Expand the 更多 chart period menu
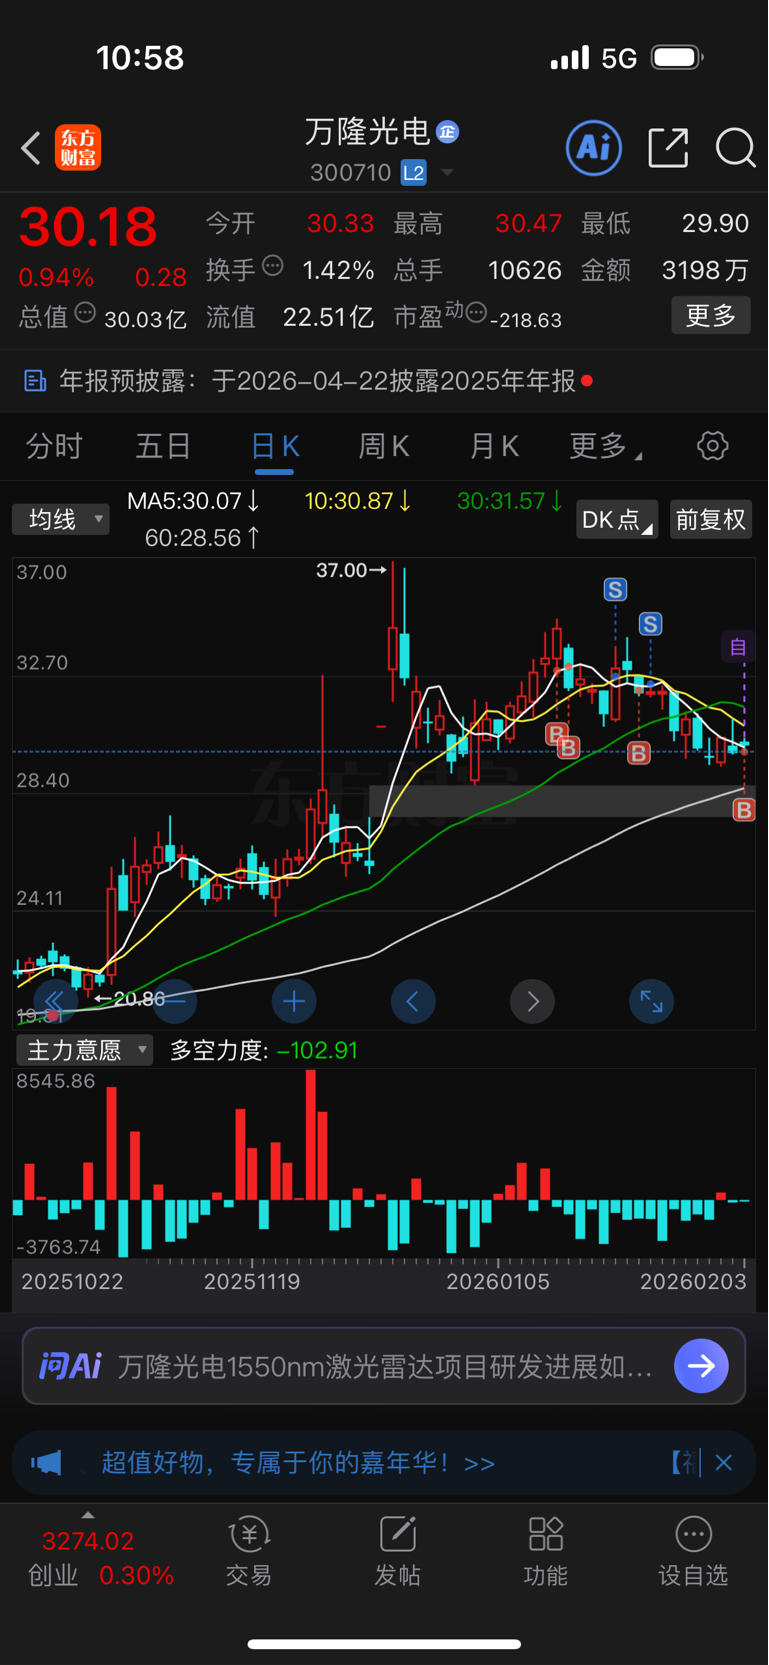This screenshot has height=1665, width=769. (605, 446)
